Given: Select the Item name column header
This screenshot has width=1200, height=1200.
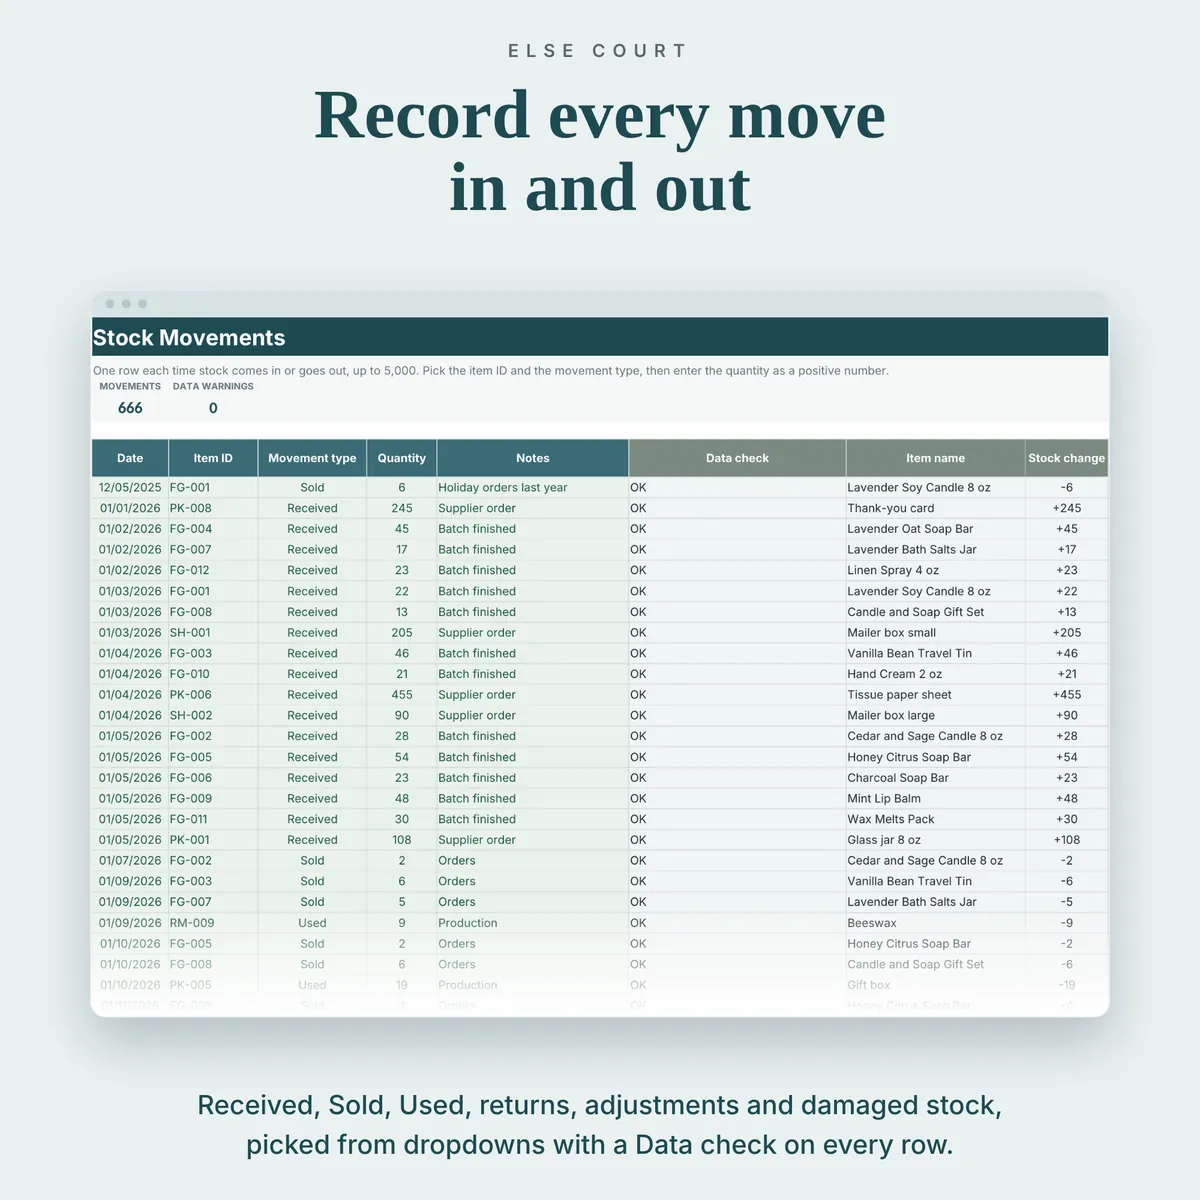Looking at the screenshot, I should pos(936,458).
